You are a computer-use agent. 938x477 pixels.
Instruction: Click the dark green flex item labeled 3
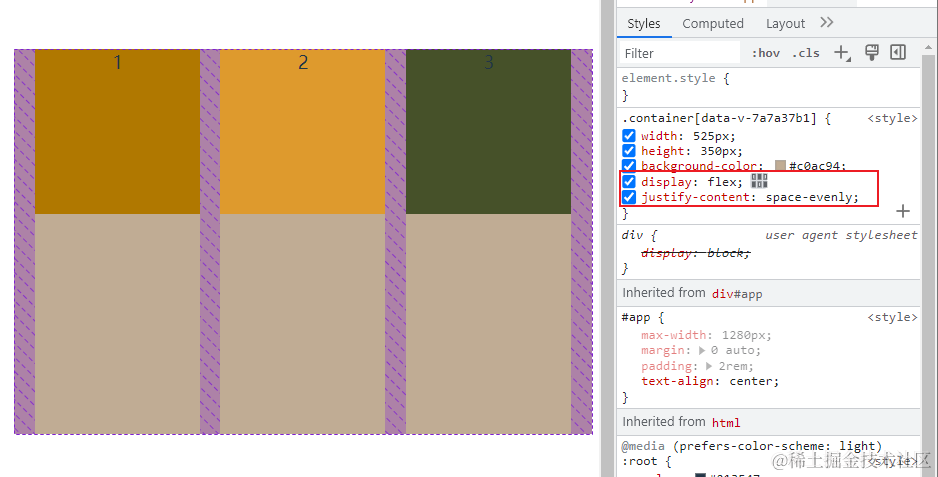click(x=488, y=132)
